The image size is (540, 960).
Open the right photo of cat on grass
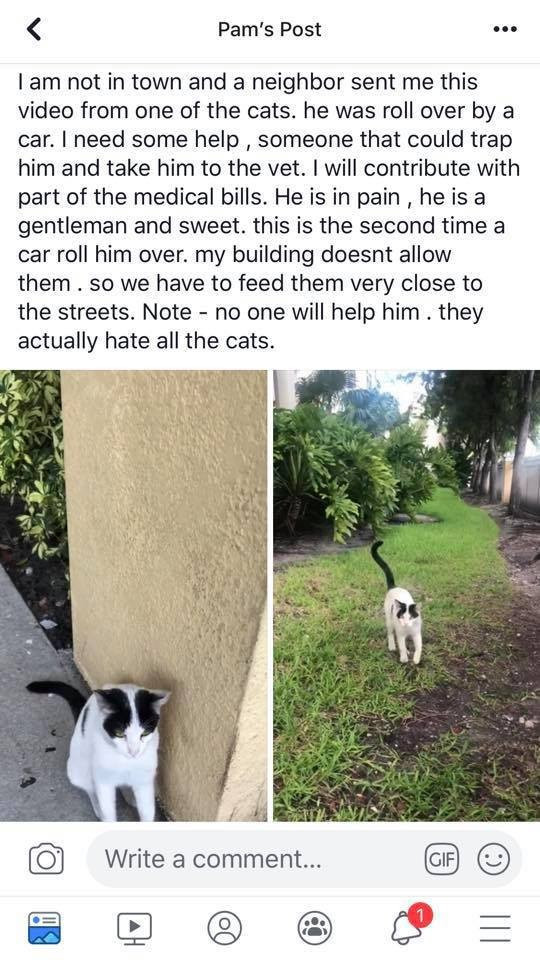click(407, 595)
